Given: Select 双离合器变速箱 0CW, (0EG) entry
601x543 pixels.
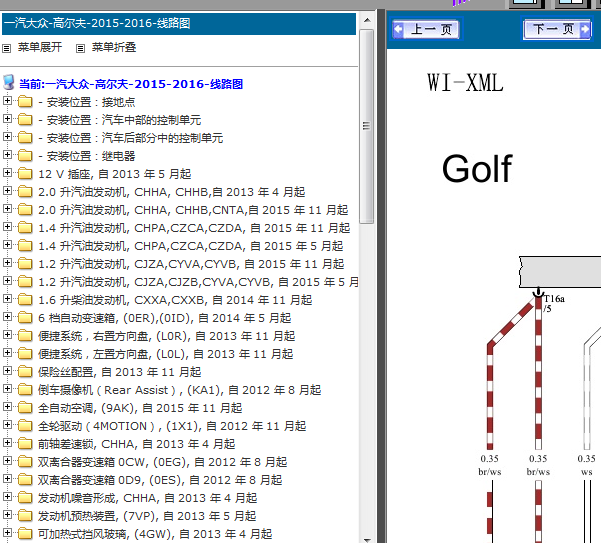Looking at the screenshot, I should pyautogui.click(x=163, y=462).
